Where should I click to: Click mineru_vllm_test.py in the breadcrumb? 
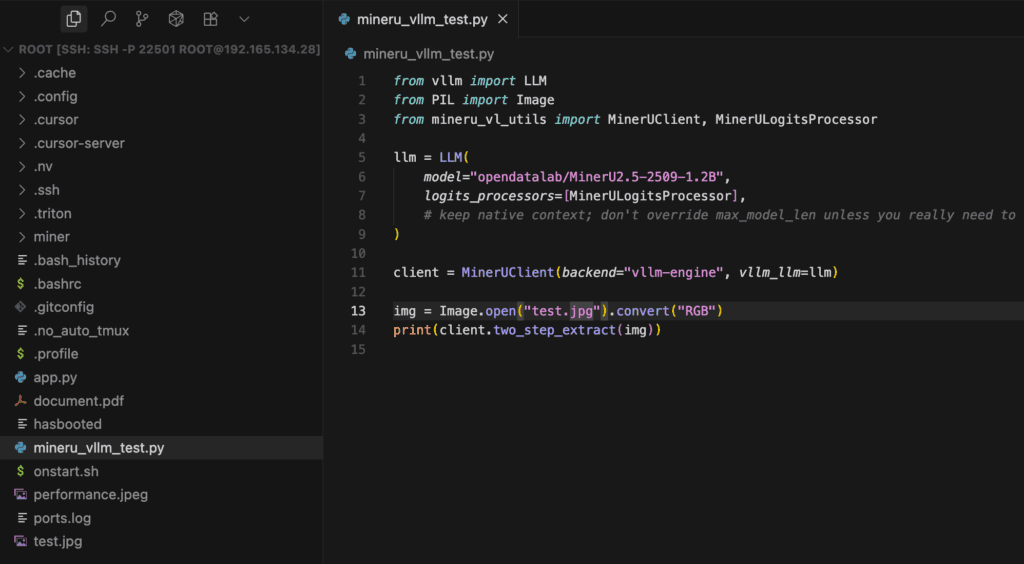pos(428,54)
